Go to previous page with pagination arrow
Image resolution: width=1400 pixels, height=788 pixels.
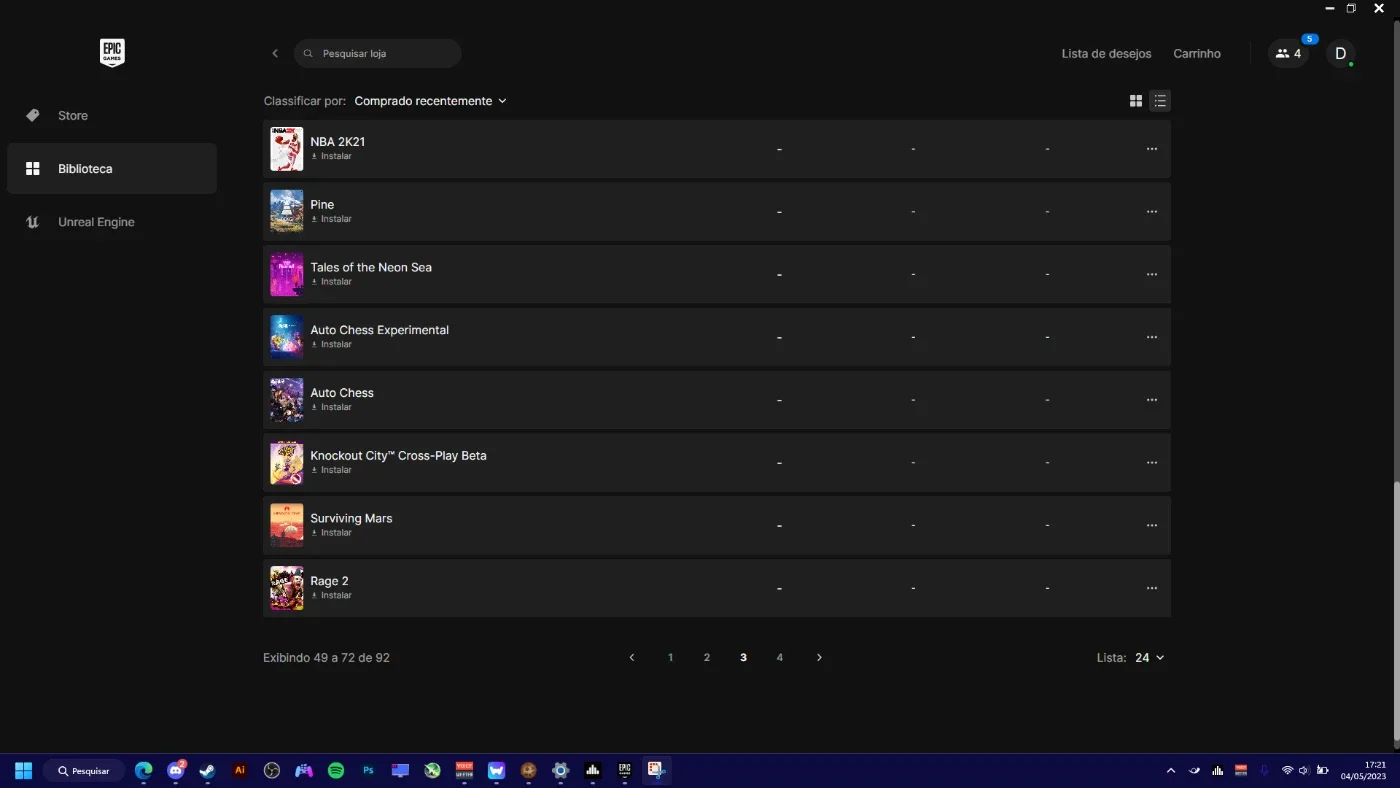coord(632,658)
